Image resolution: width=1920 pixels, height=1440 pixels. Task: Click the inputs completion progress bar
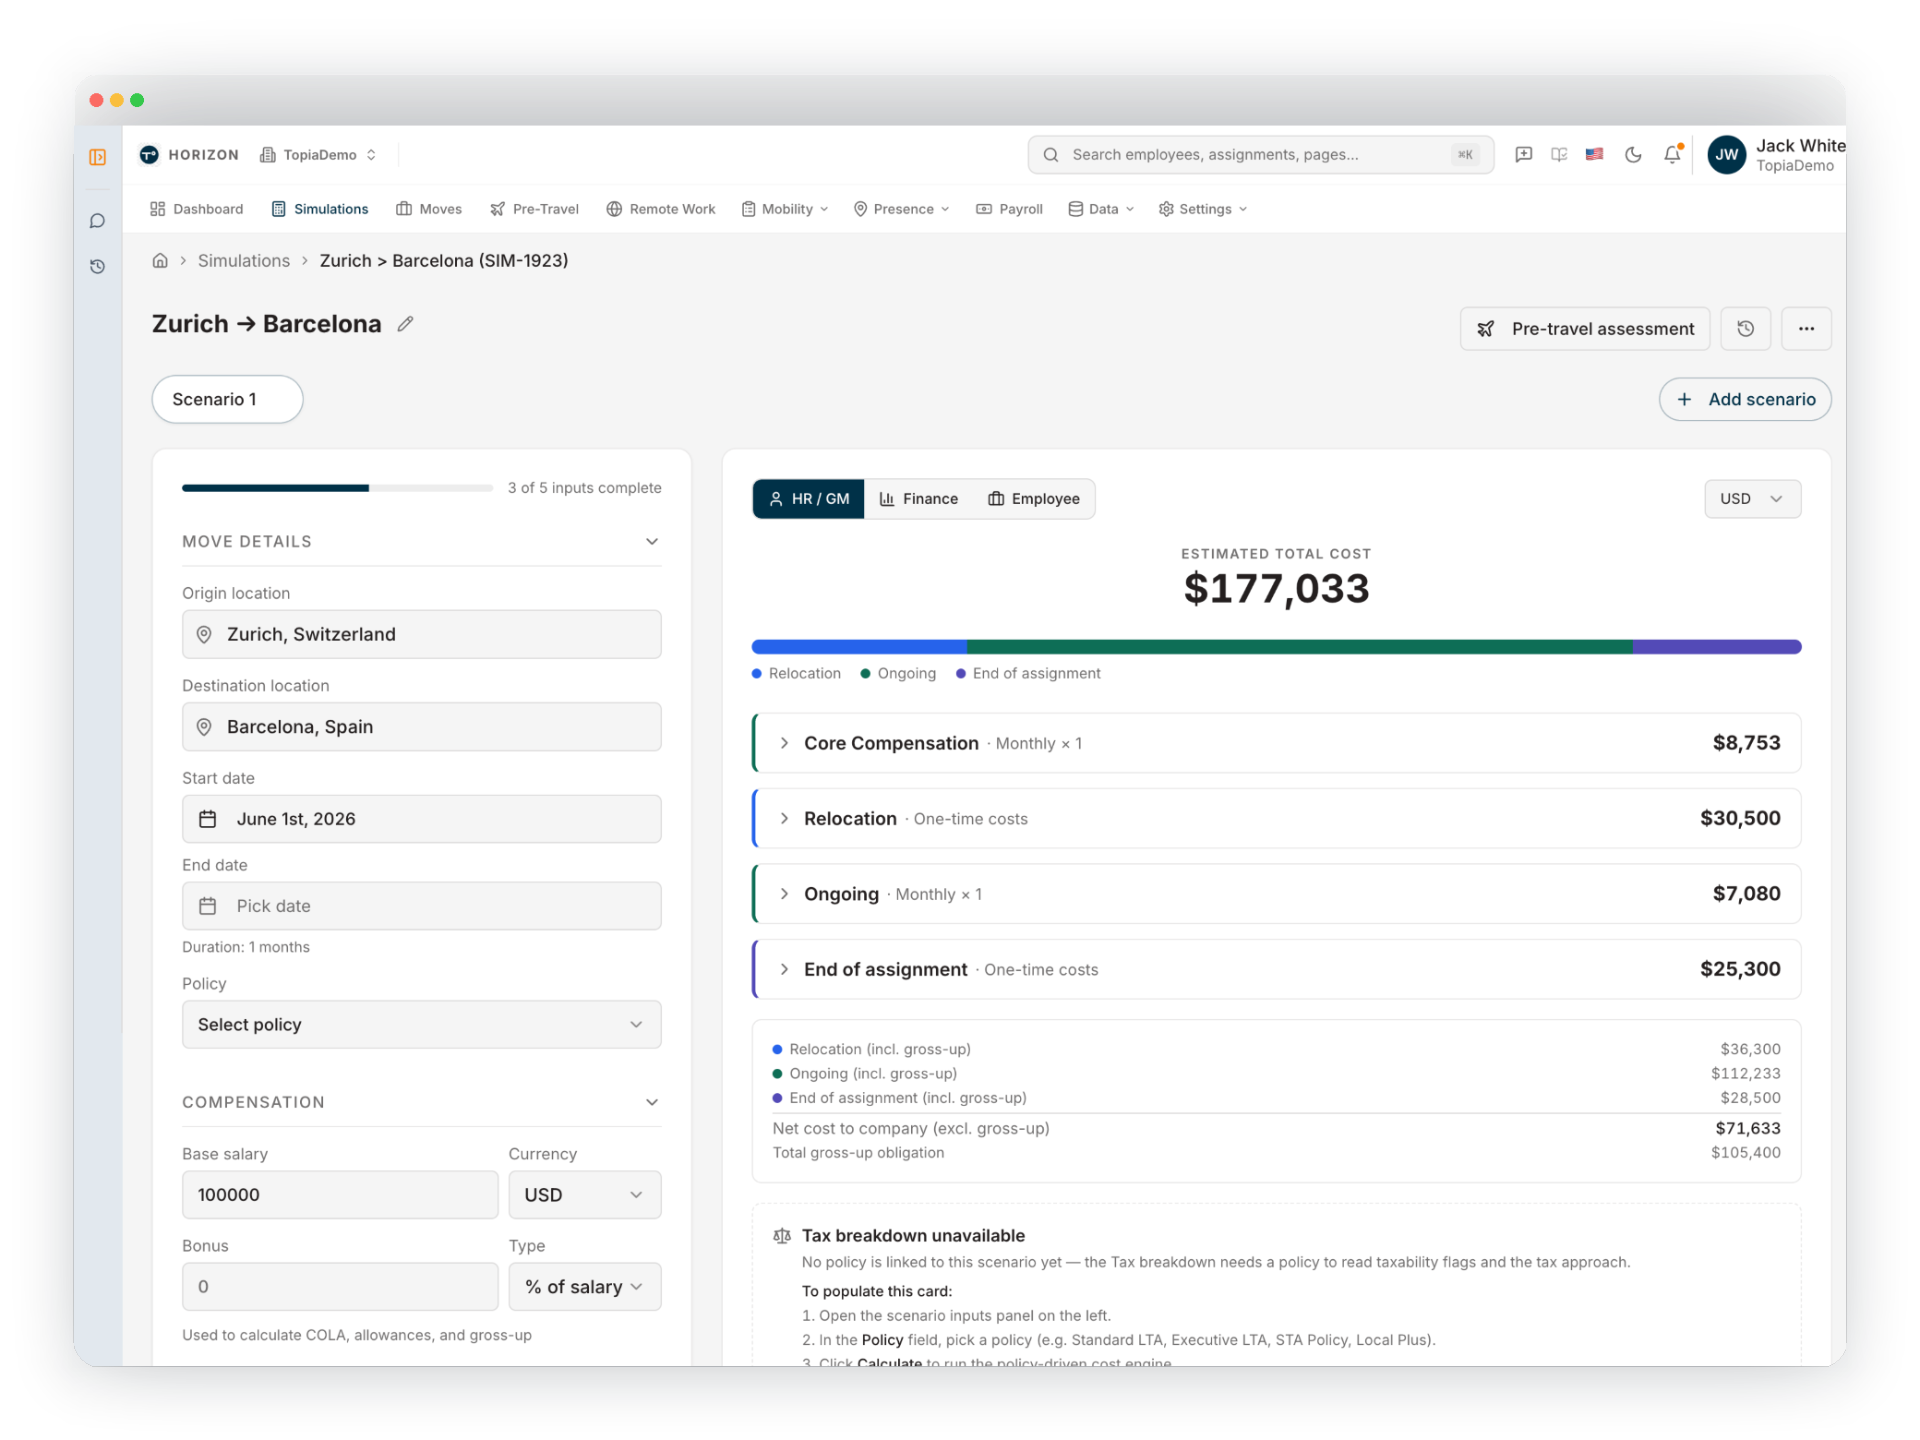[337, 488]
